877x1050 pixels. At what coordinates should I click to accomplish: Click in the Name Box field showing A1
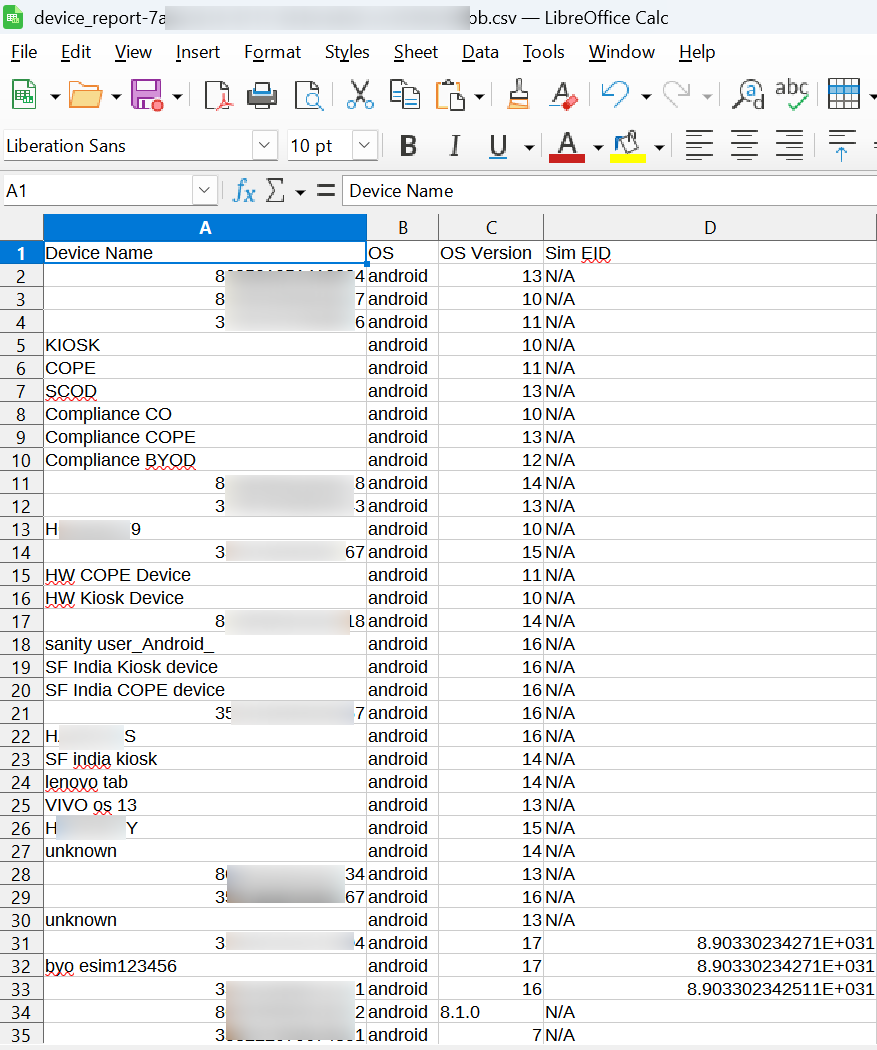[98, 191]
